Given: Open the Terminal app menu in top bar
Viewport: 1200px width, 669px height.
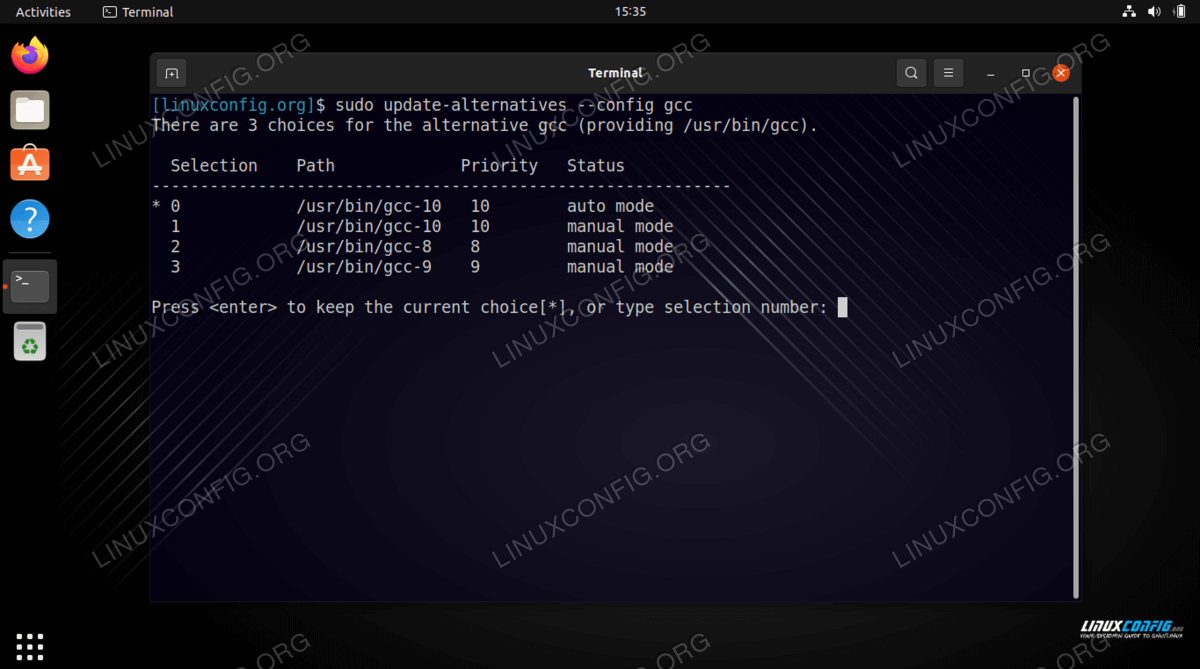Looking at the screenshot, I should tap(138, 12).
